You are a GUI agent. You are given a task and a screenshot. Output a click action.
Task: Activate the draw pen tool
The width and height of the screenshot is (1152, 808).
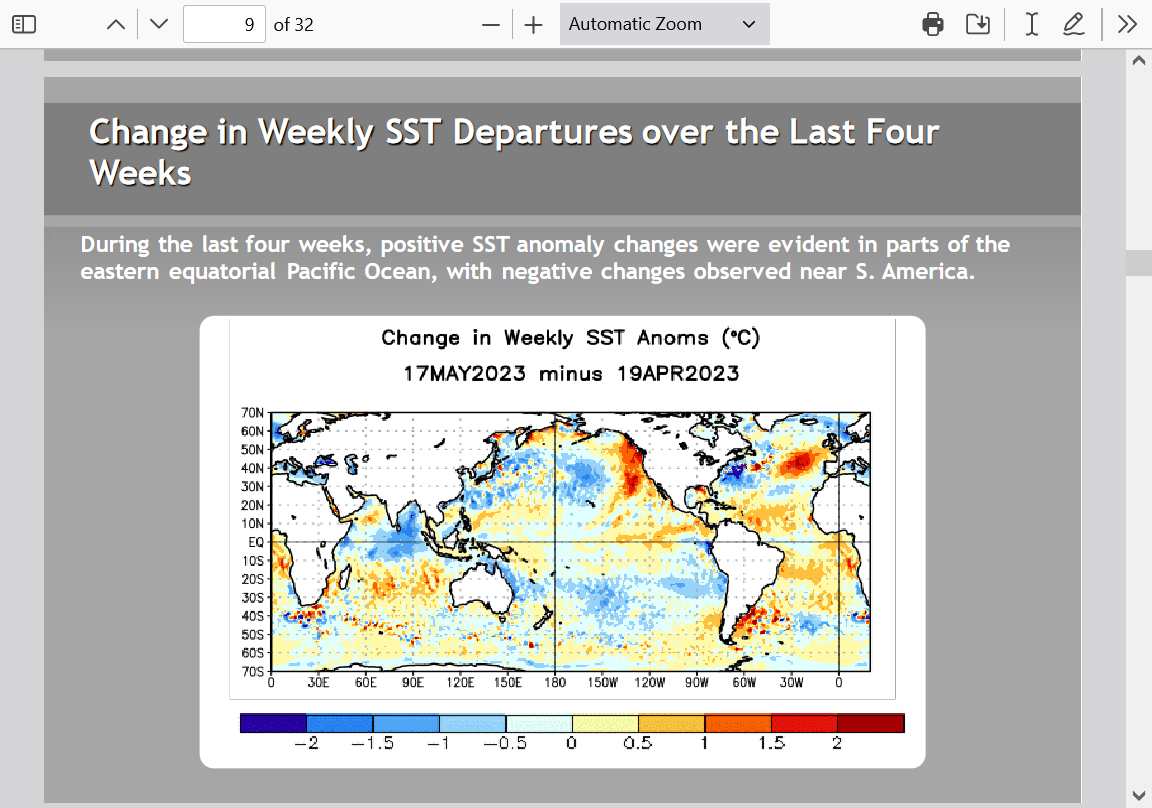tap(1073, 24)
